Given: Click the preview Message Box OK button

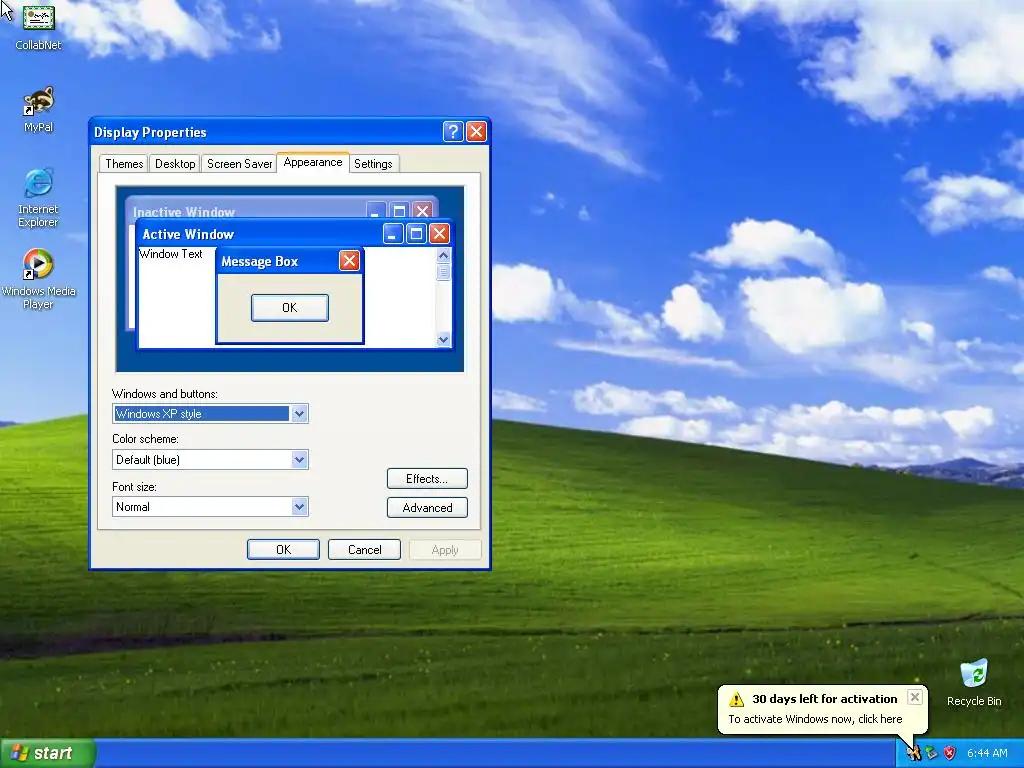Looking at the screenshot, I should (x=289, y=308).
